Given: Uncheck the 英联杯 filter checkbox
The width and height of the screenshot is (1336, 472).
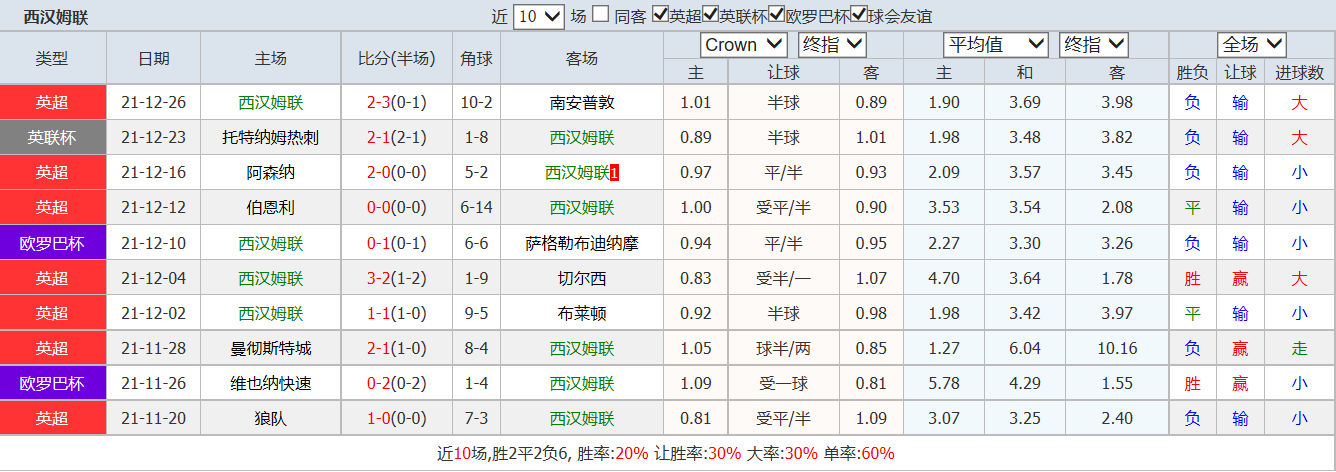Looking at the screenshot, I should point(711,15).
